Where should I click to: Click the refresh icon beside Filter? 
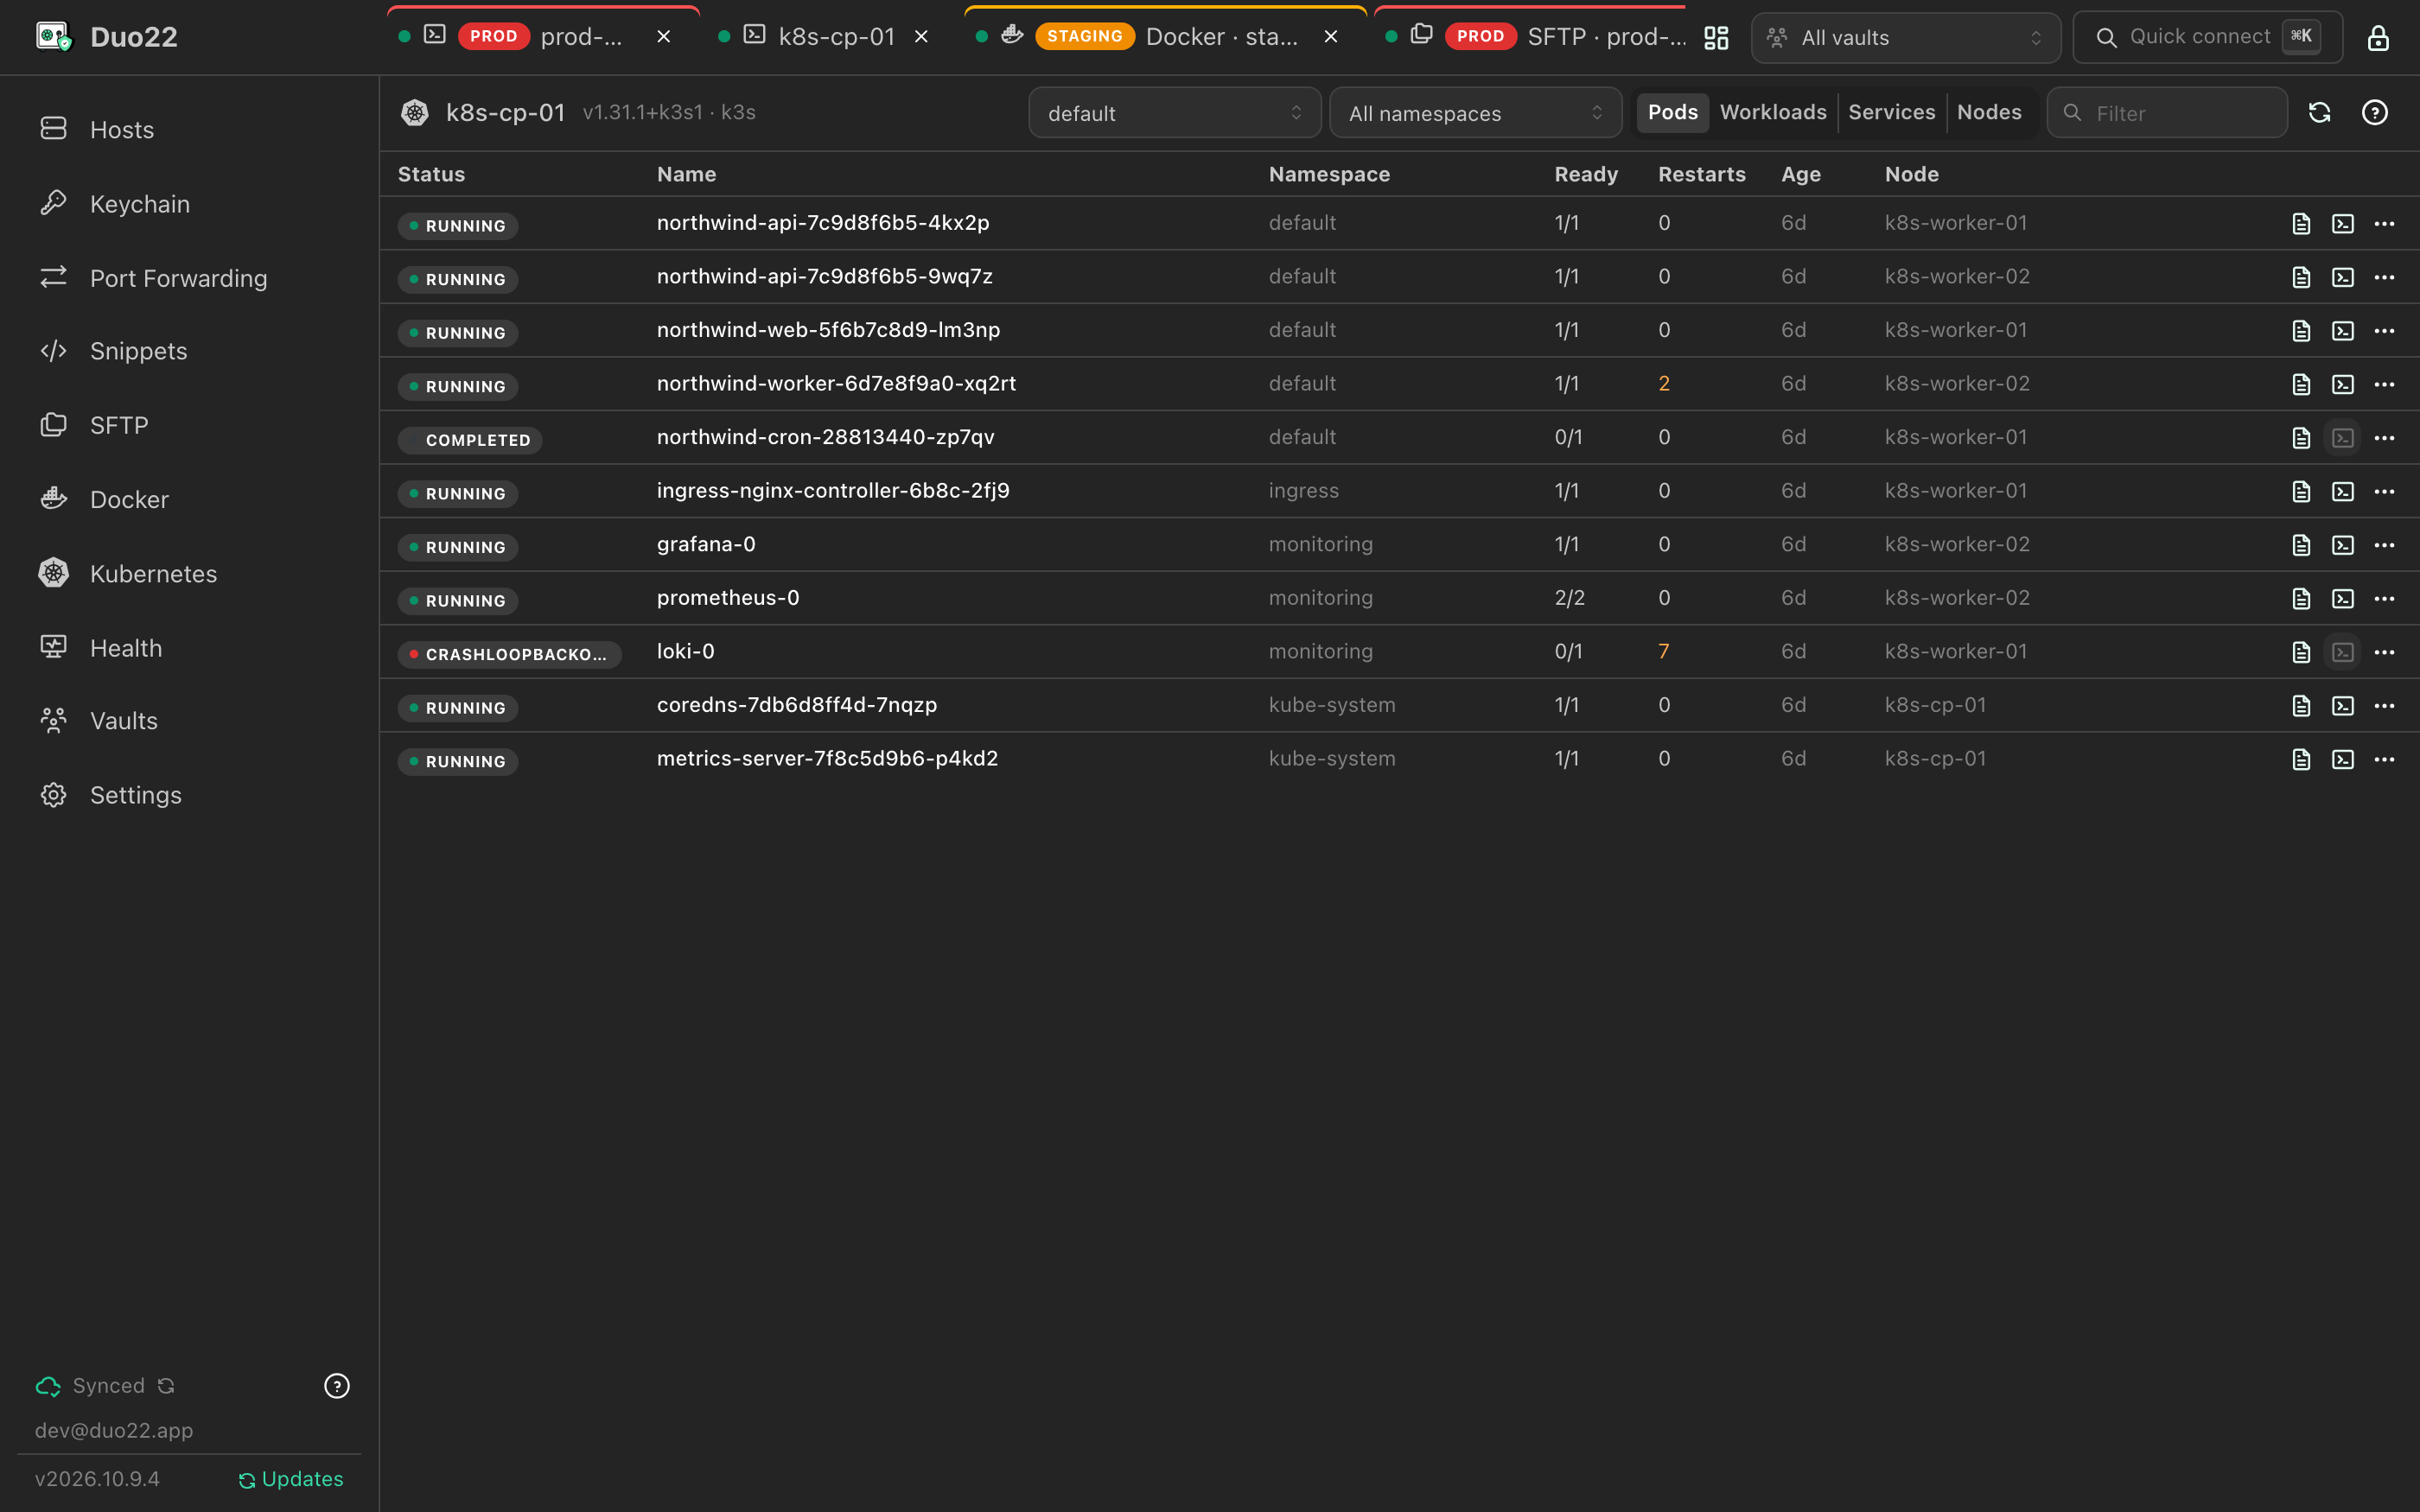click(2320, 113)
